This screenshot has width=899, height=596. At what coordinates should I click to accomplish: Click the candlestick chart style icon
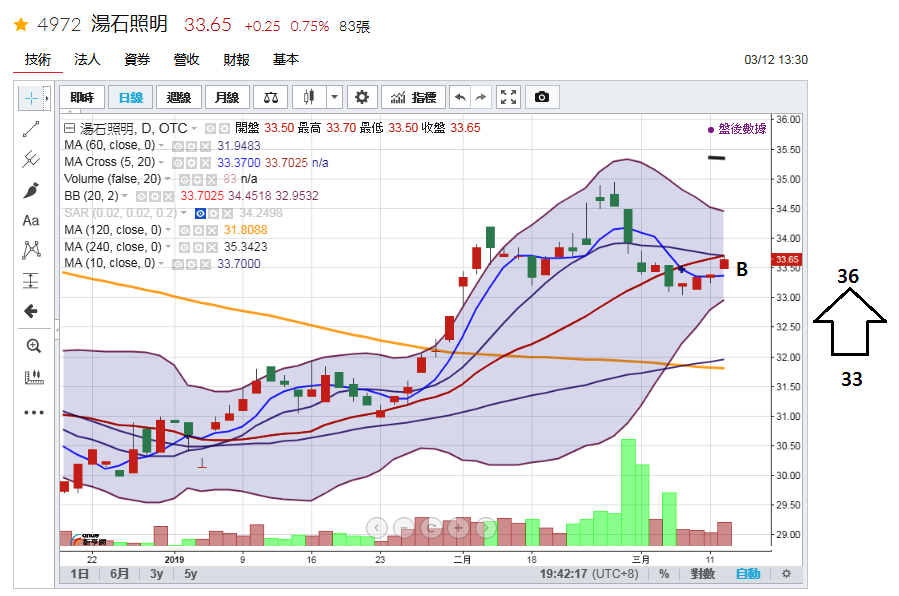[309, 97]
